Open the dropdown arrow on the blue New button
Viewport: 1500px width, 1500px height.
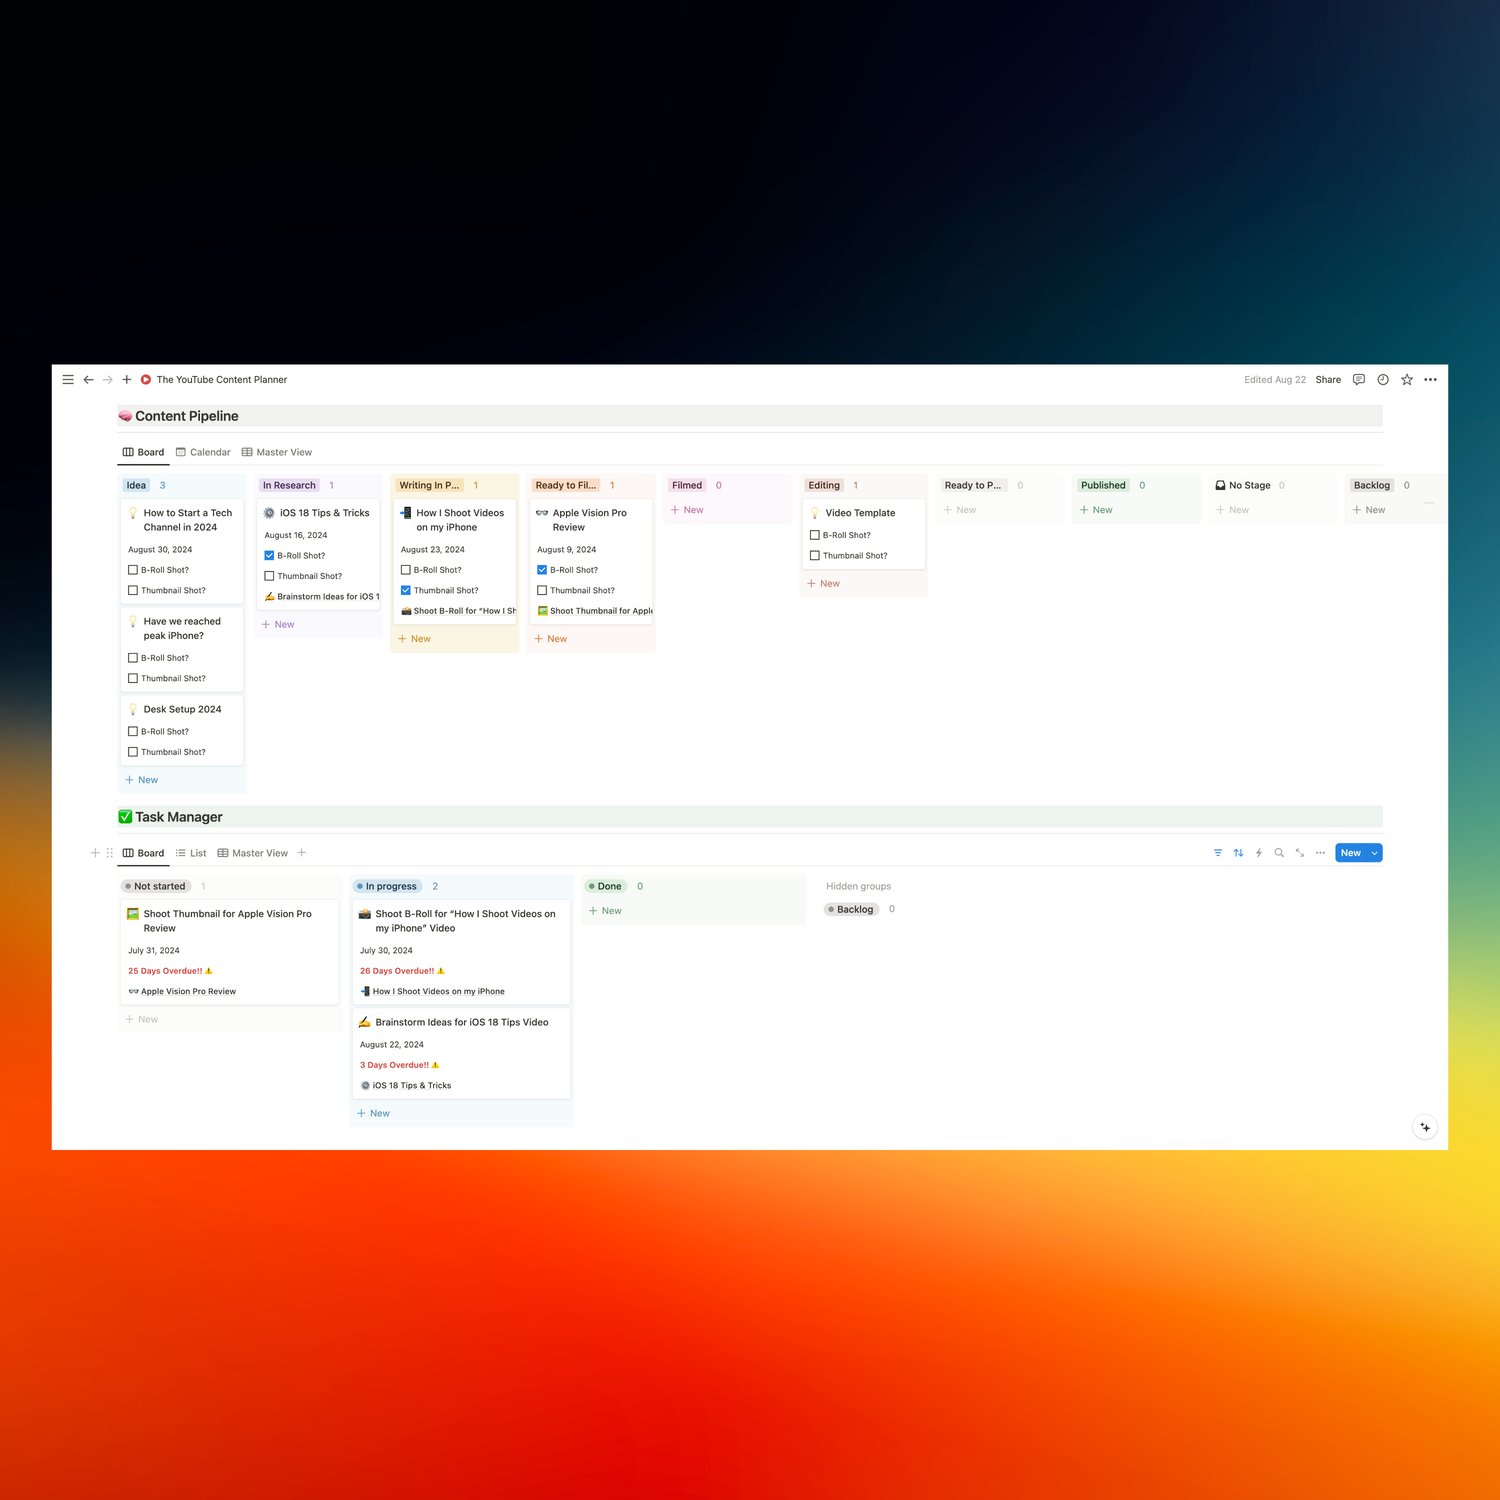(x=1375, y=853)
